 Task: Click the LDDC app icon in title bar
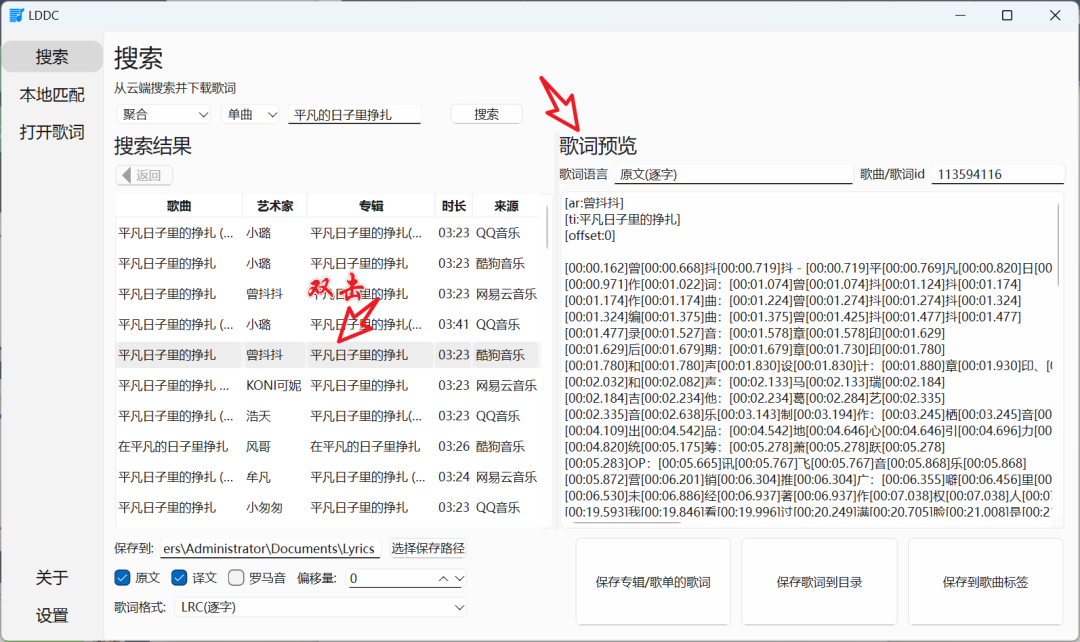pyautogui.click(x=17, y=15)
